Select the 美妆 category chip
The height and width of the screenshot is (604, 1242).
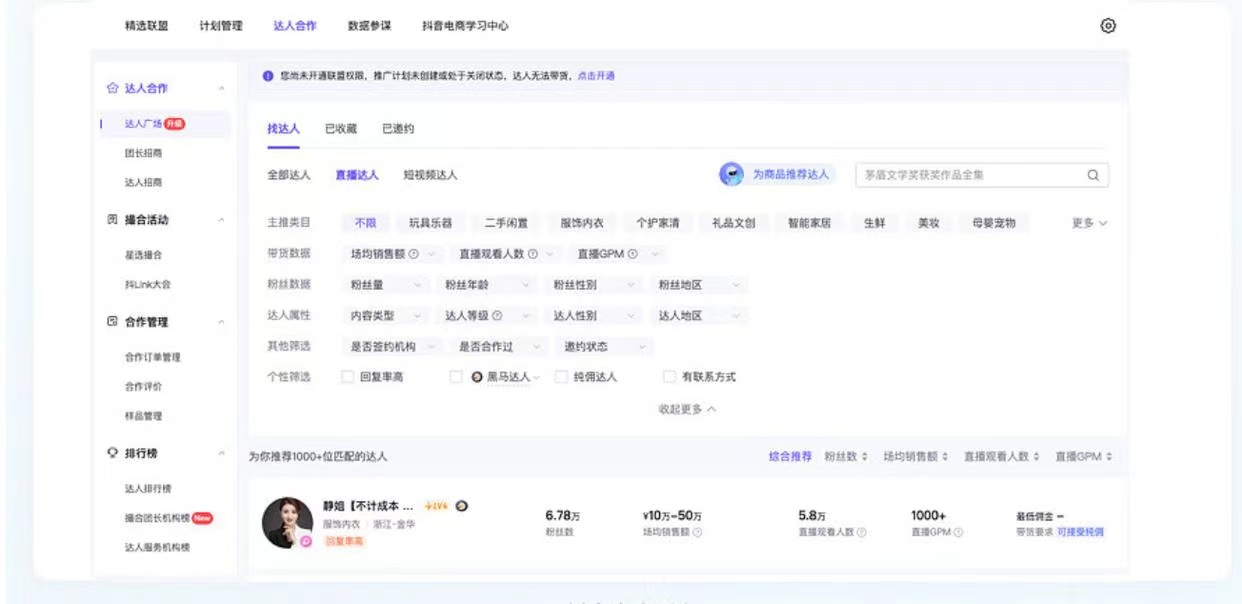(x=928, y=223)
